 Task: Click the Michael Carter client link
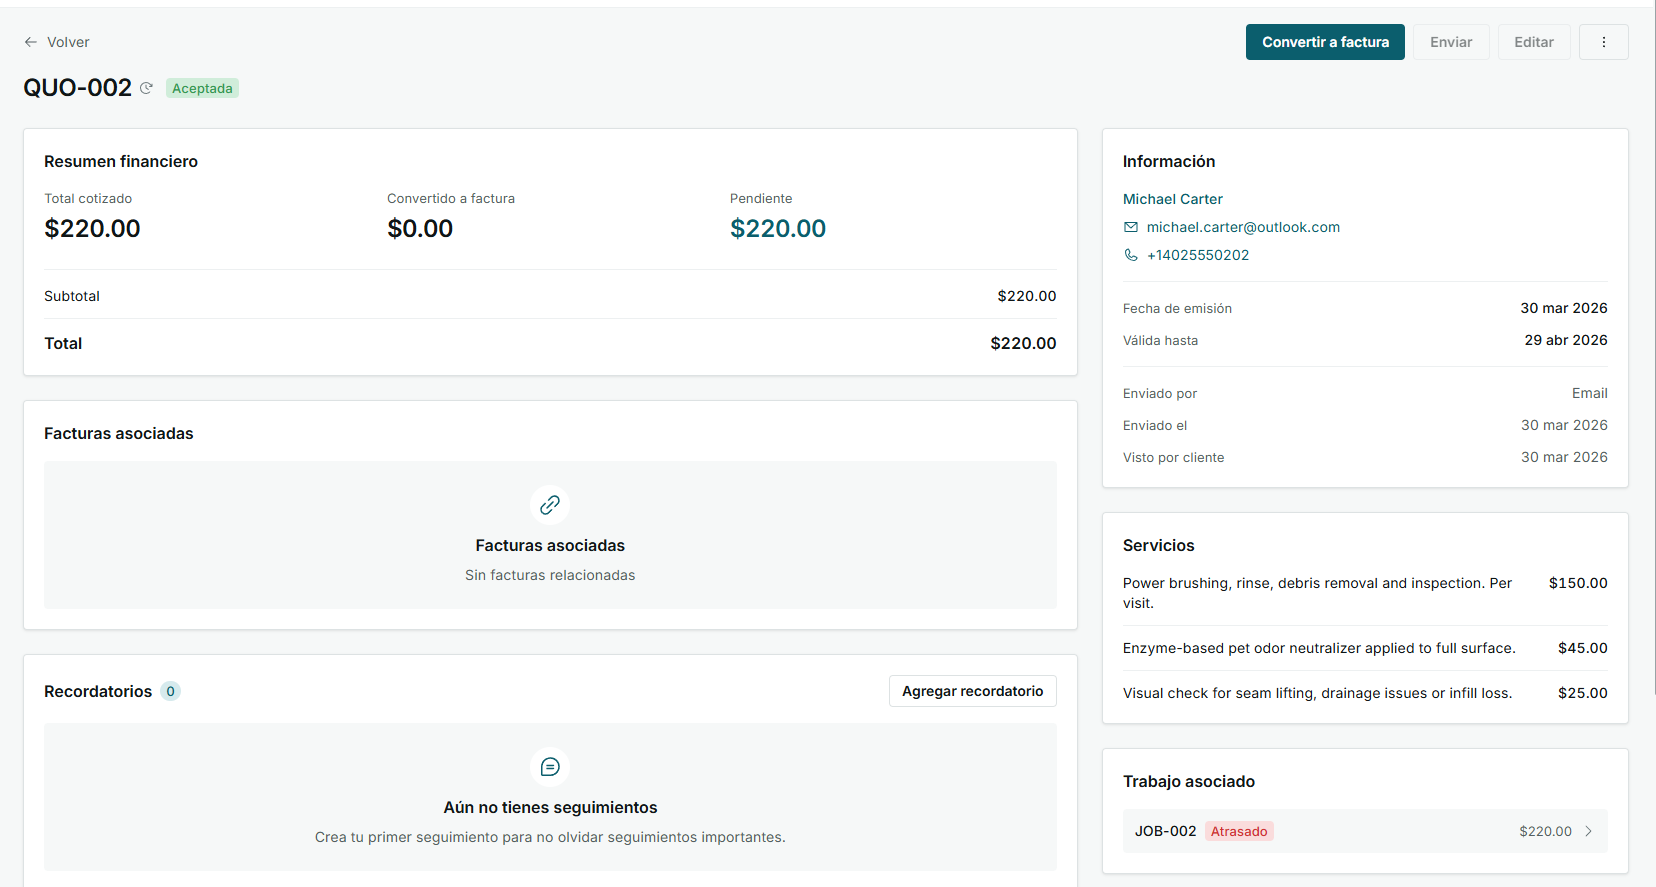1173,199
